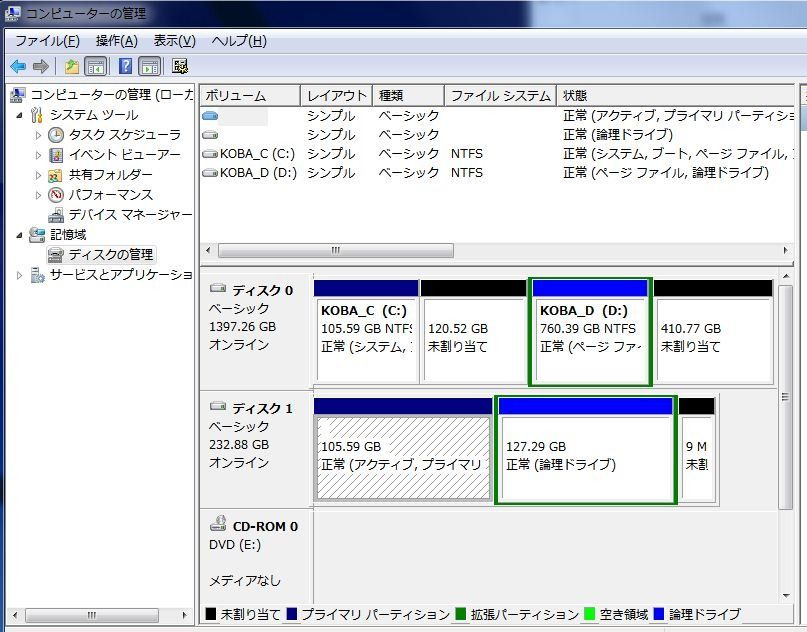
Task: Sort by the 種類 column header
Action: pyautogui.click(x=408, y=96)
